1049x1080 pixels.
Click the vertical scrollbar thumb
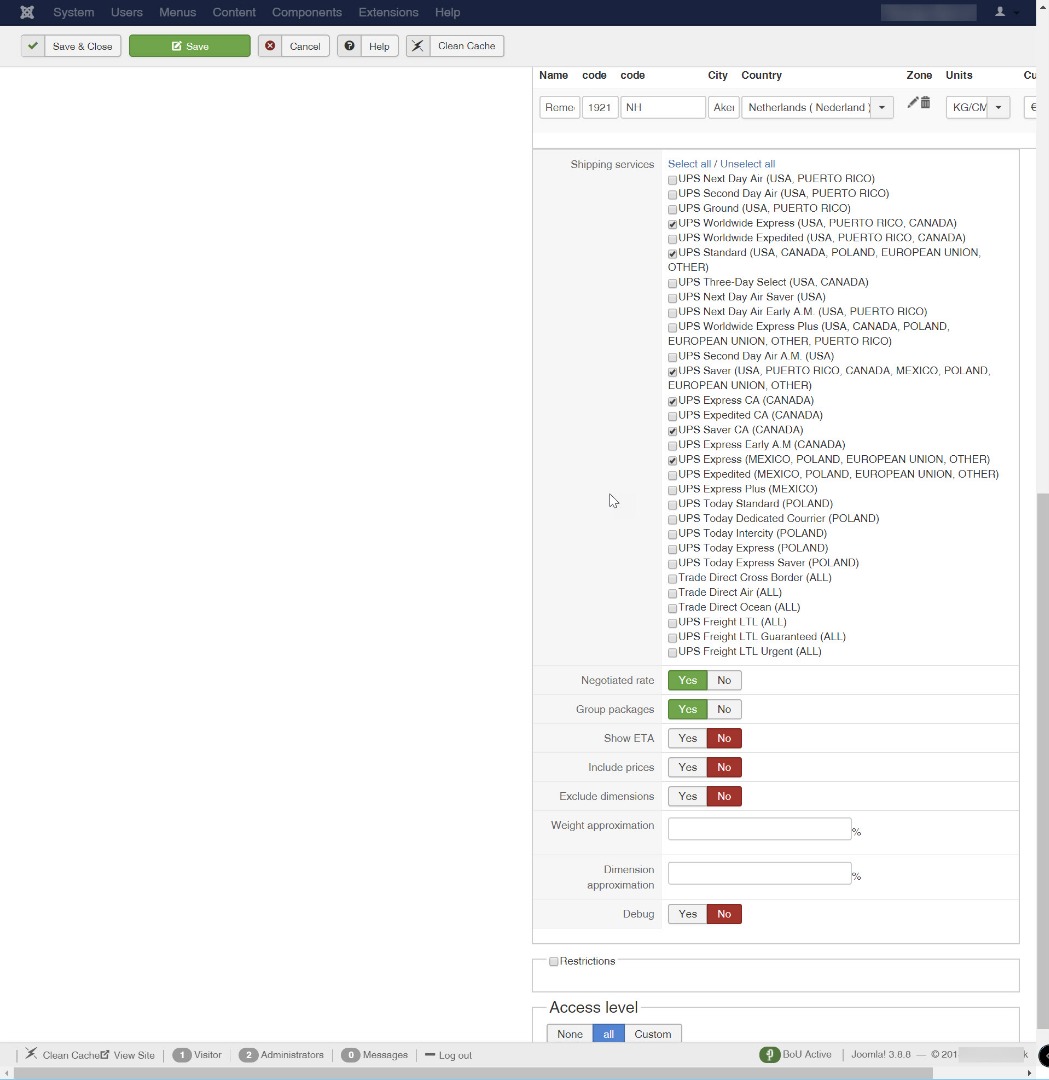(1043, 761)
